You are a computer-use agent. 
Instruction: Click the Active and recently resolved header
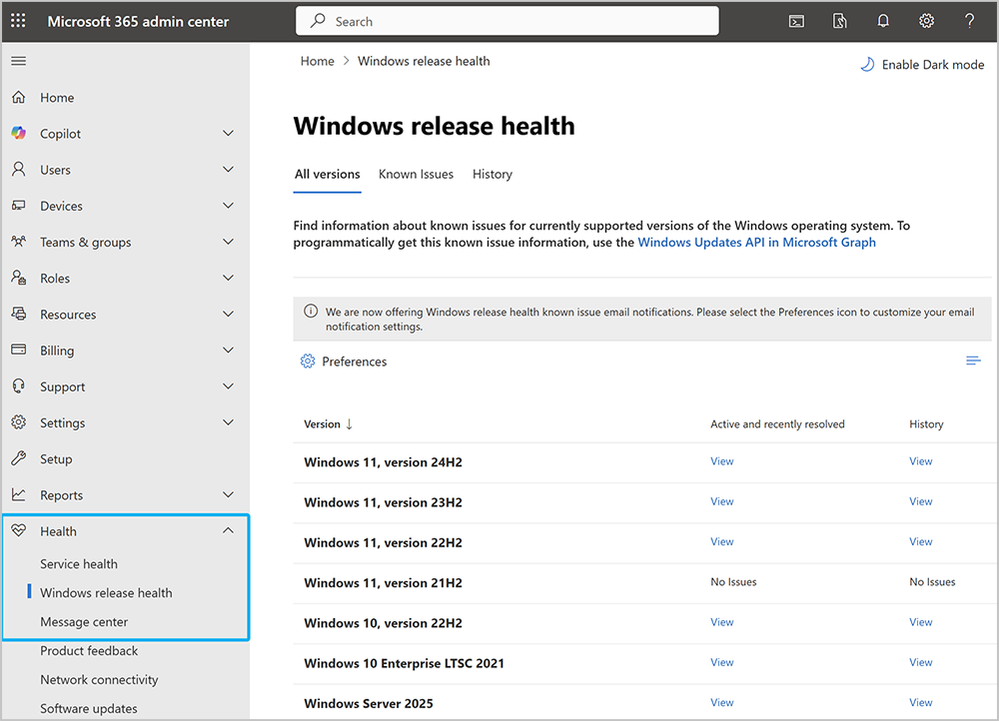(777, 424)
